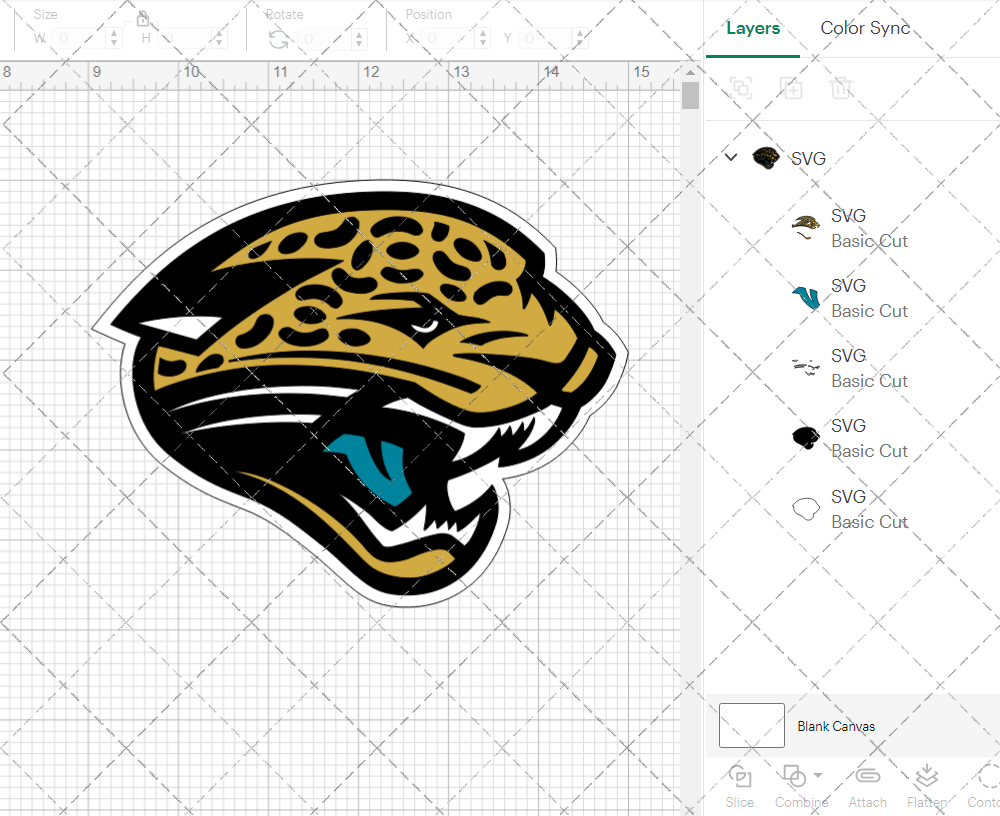Image resolution: width=1000 pixels, height=816 pixels.
Task: Click the gold spots layer thumbnail
Action: 805,227
